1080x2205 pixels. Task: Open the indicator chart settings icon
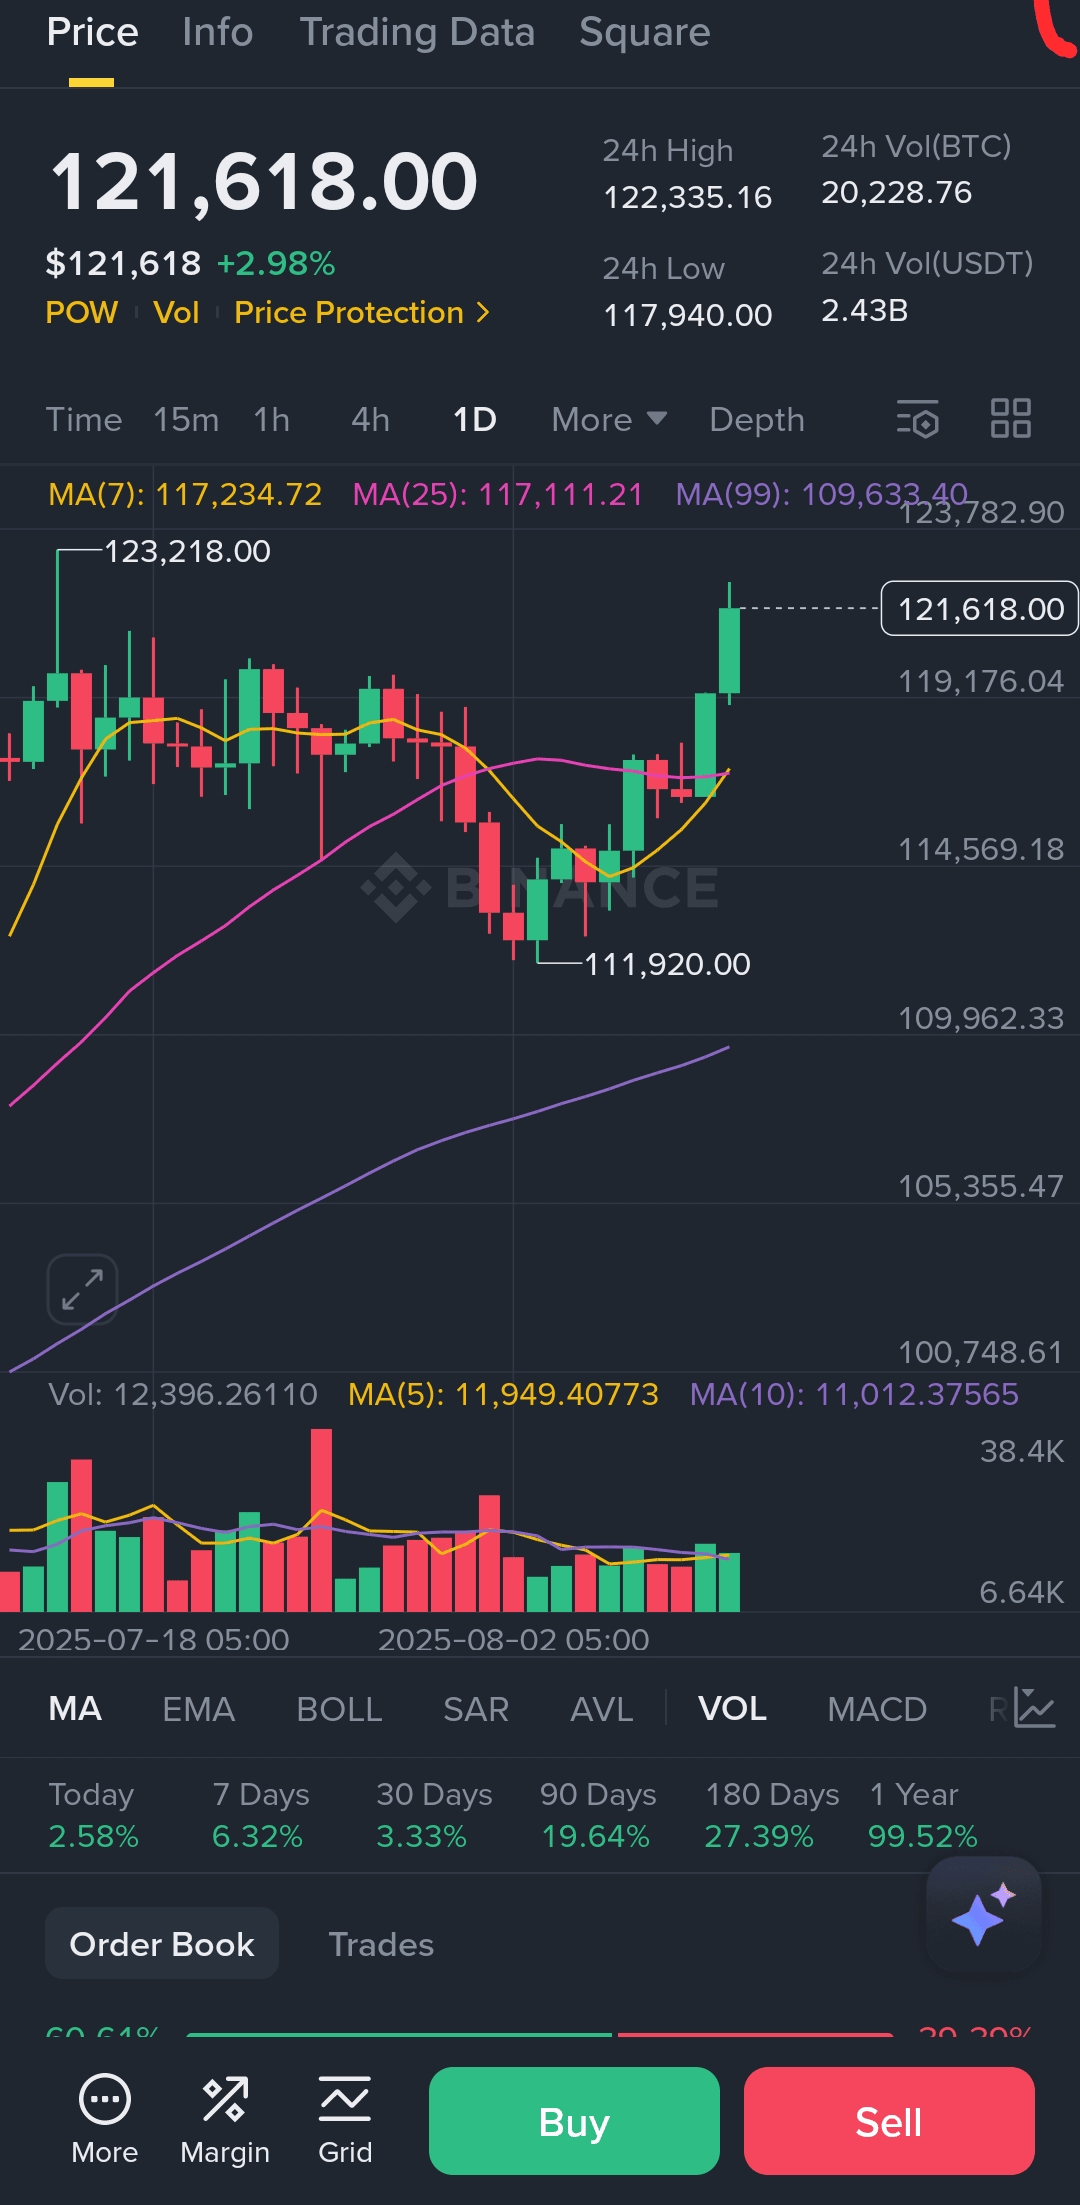[1034, 1708]
